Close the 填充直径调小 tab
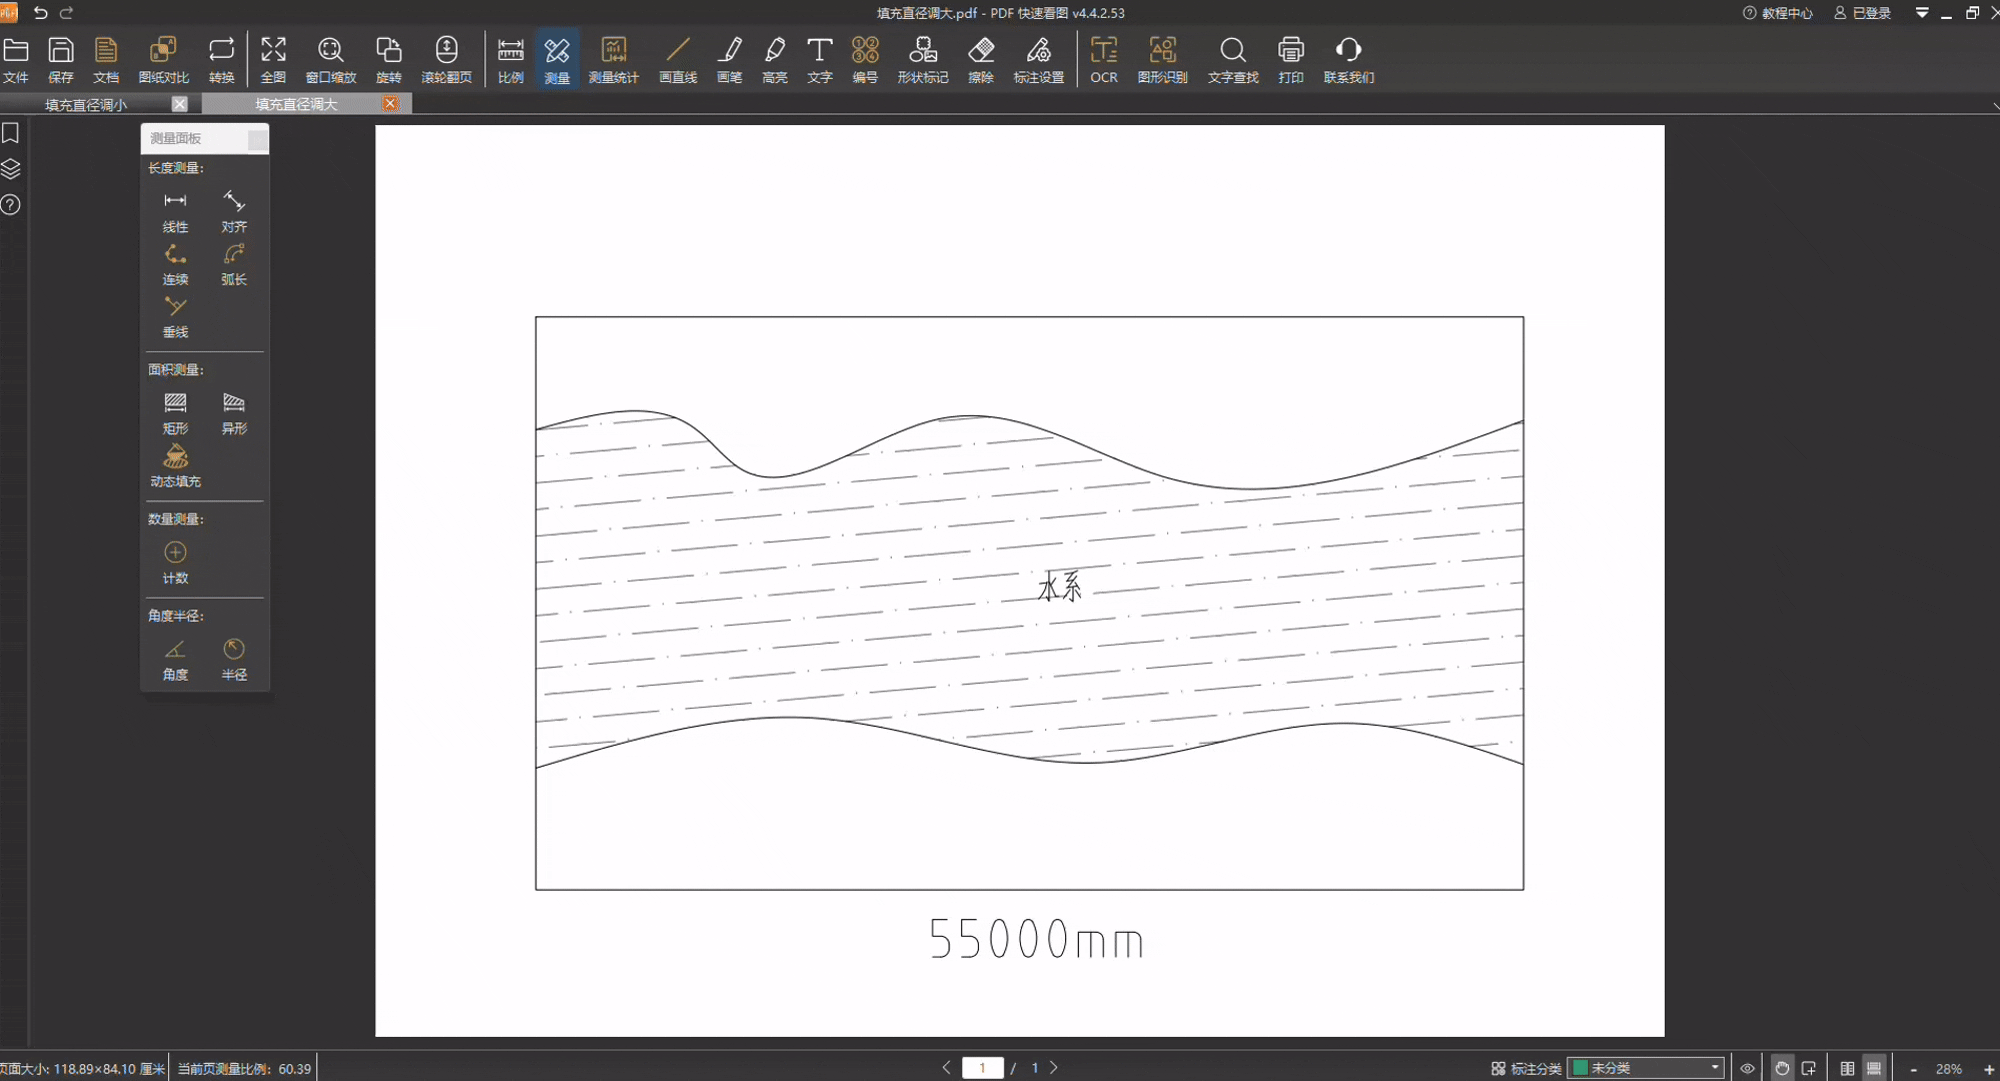 (x=180, y=104)
